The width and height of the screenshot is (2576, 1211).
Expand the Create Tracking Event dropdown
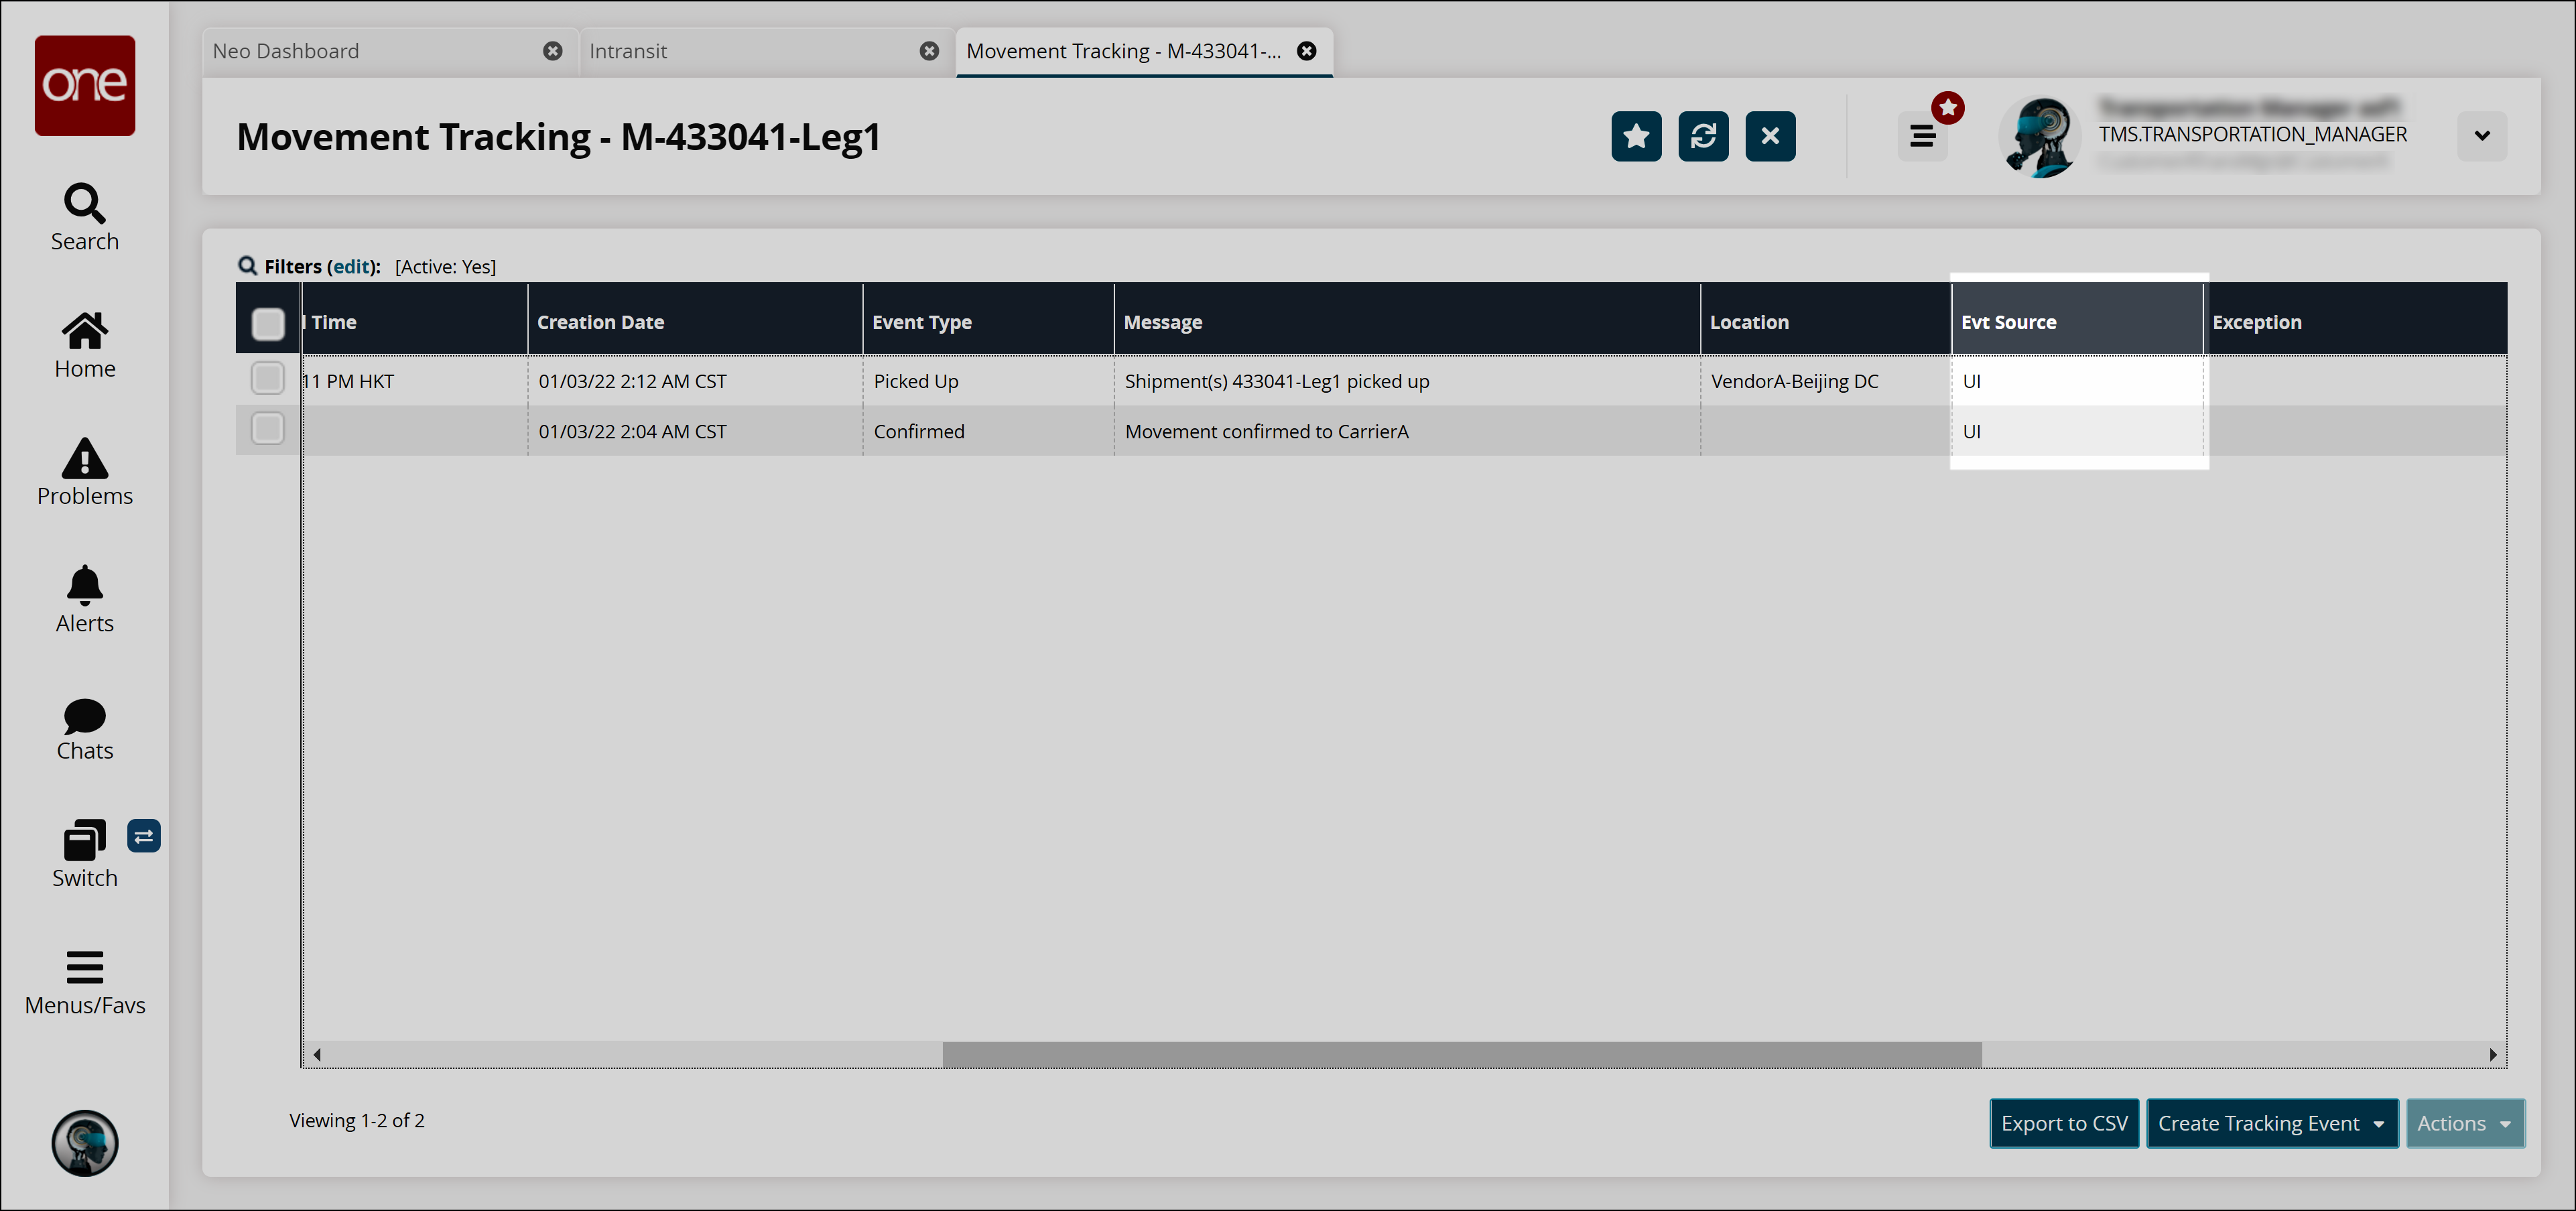2272,1123
